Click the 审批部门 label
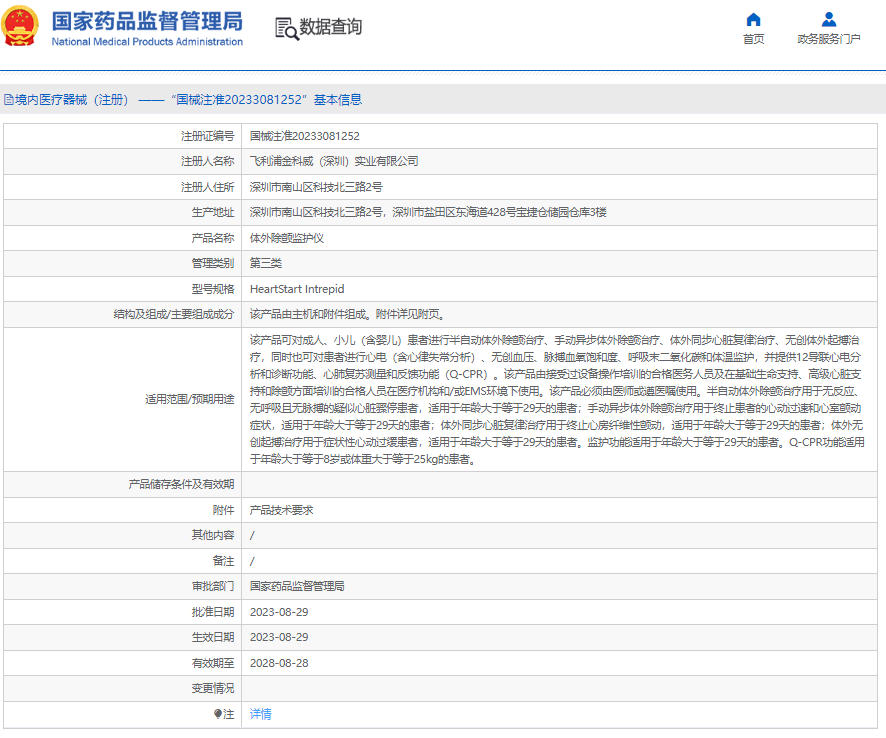This screenshot has width=886, height=738. (x=212, y=586)
